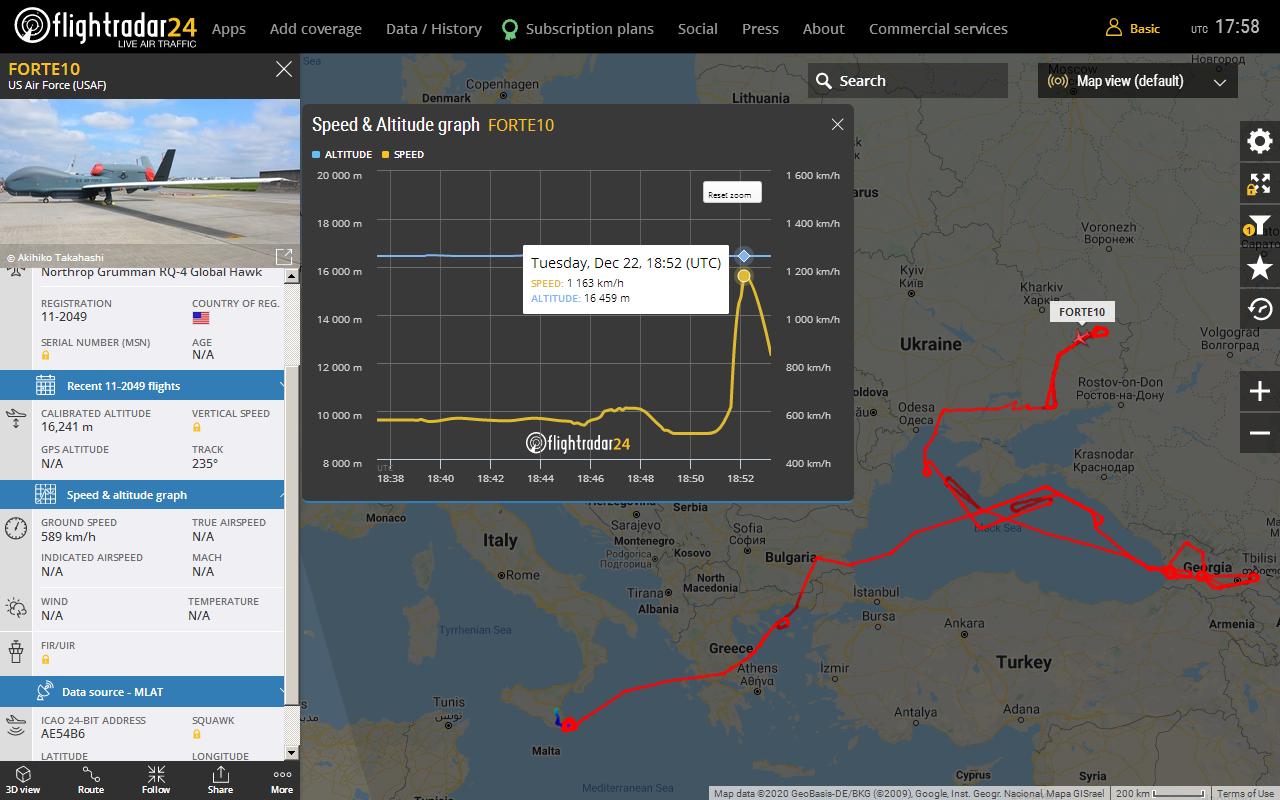Click the FORTE10 map label
The image size is (1280, 800).
[x=1082, y=312]
